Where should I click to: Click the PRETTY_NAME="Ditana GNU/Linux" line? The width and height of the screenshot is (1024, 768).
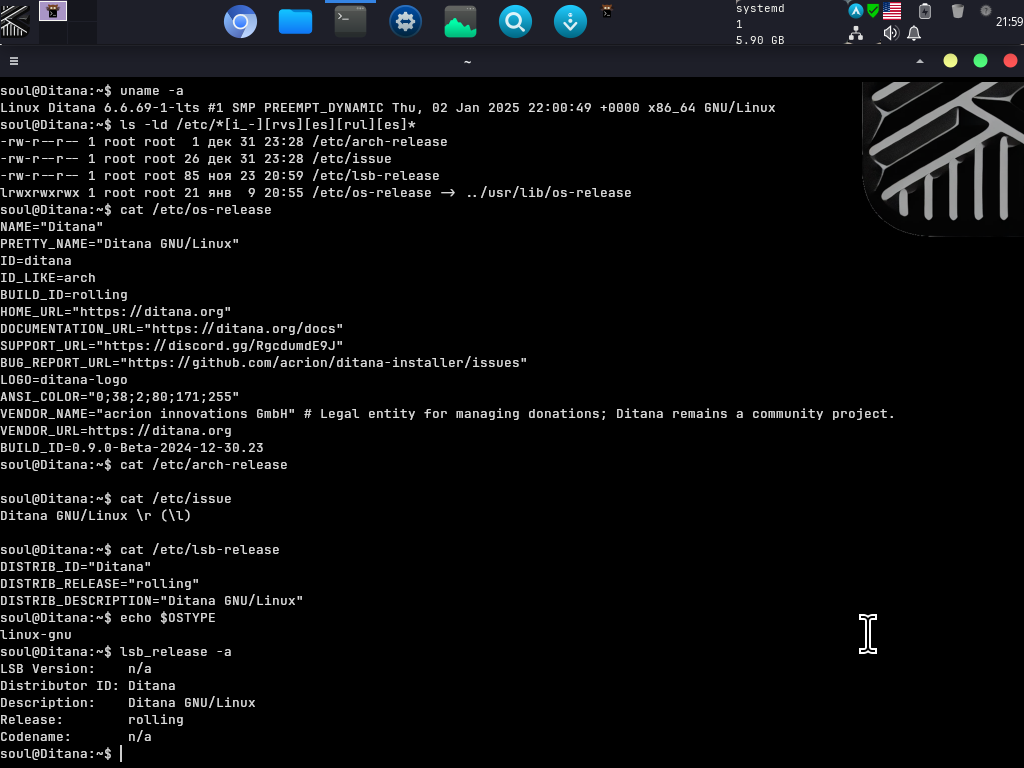coord(120,244)
